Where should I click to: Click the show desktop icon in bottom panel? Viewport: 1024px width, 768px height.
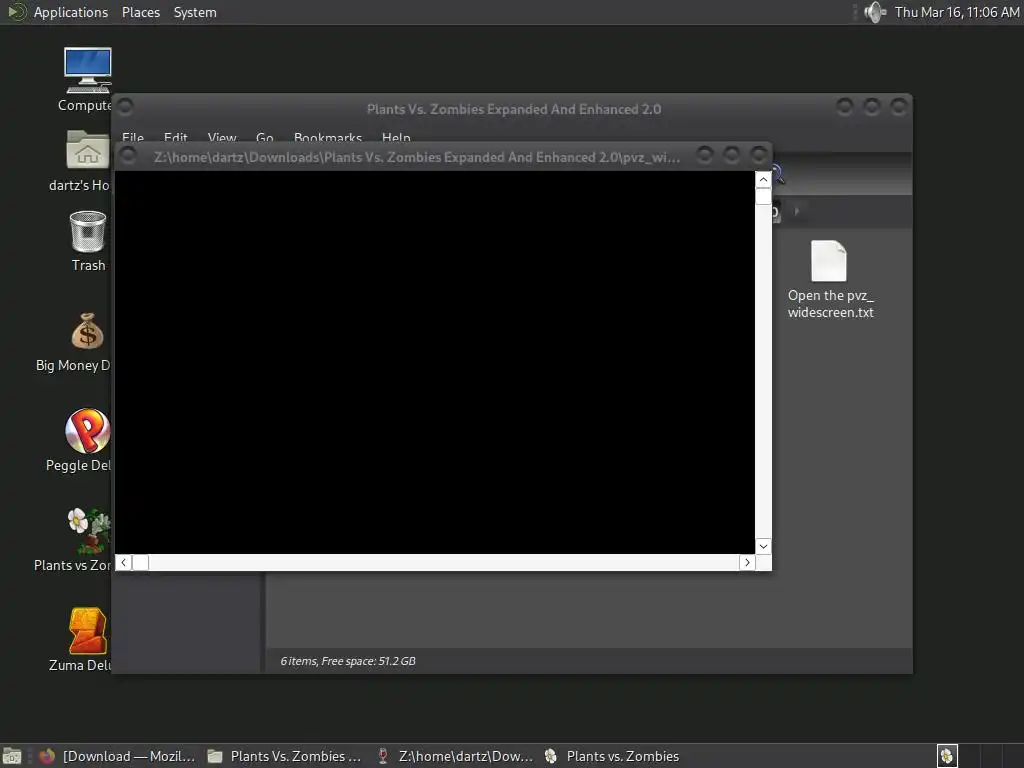point(11,756)
